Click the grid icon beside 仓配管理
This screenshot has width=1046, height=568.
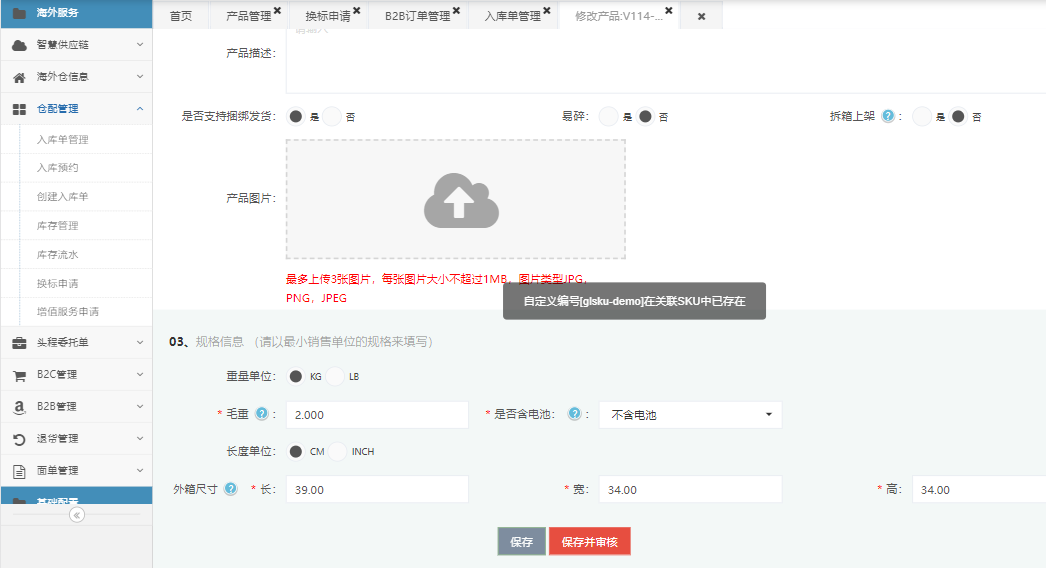tap(19, 109)
